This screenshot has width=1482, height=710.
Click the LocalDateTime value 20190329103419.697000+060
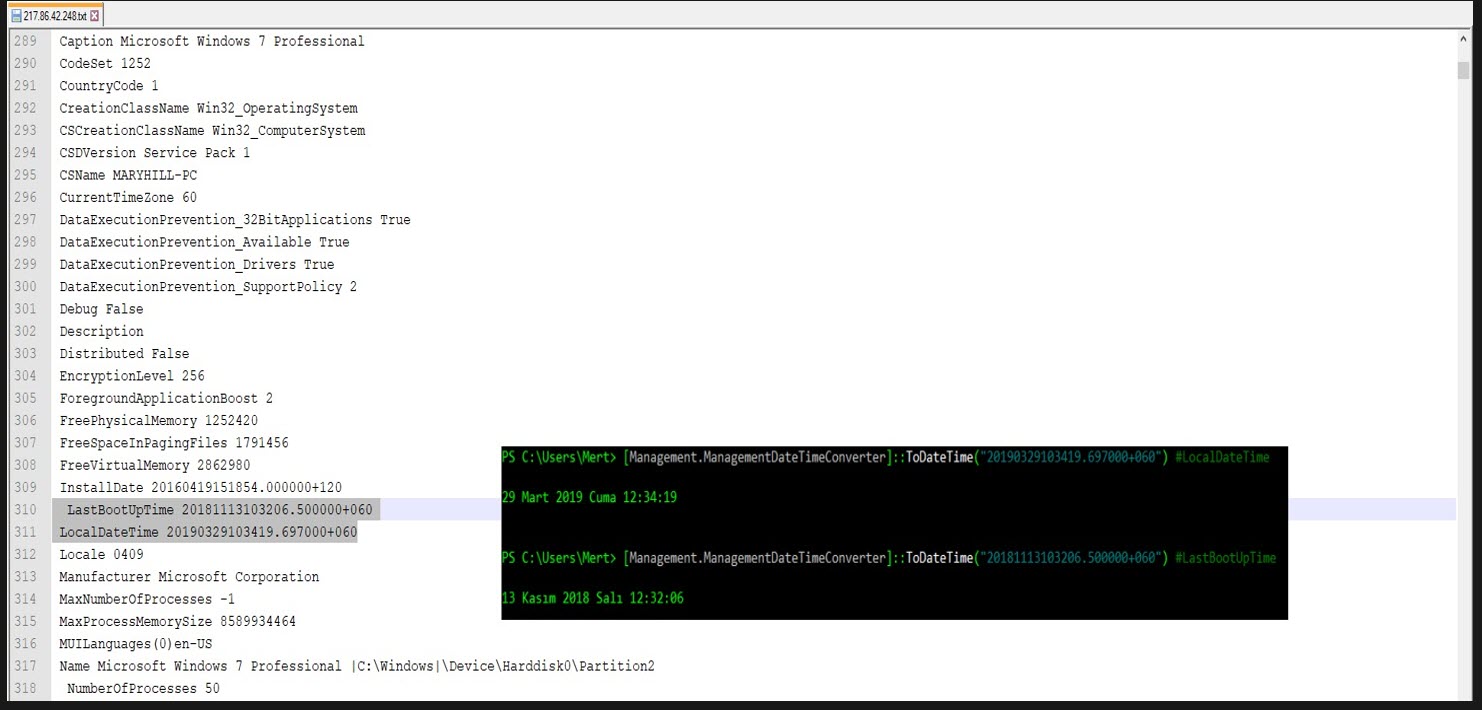tap(261, 532)
